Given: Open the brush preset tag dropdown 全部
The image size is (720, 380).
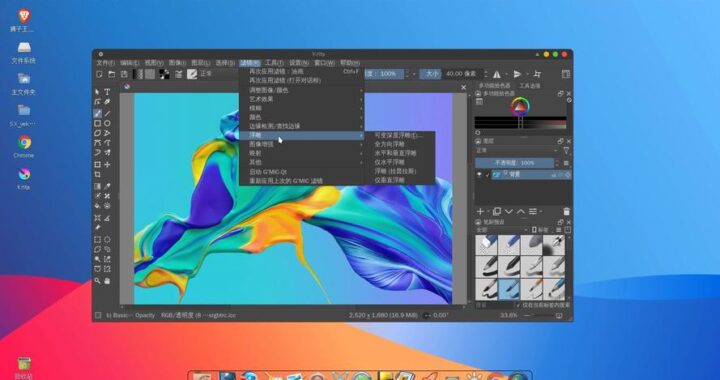Looking at the screenshot, I should tap(502, 230).
